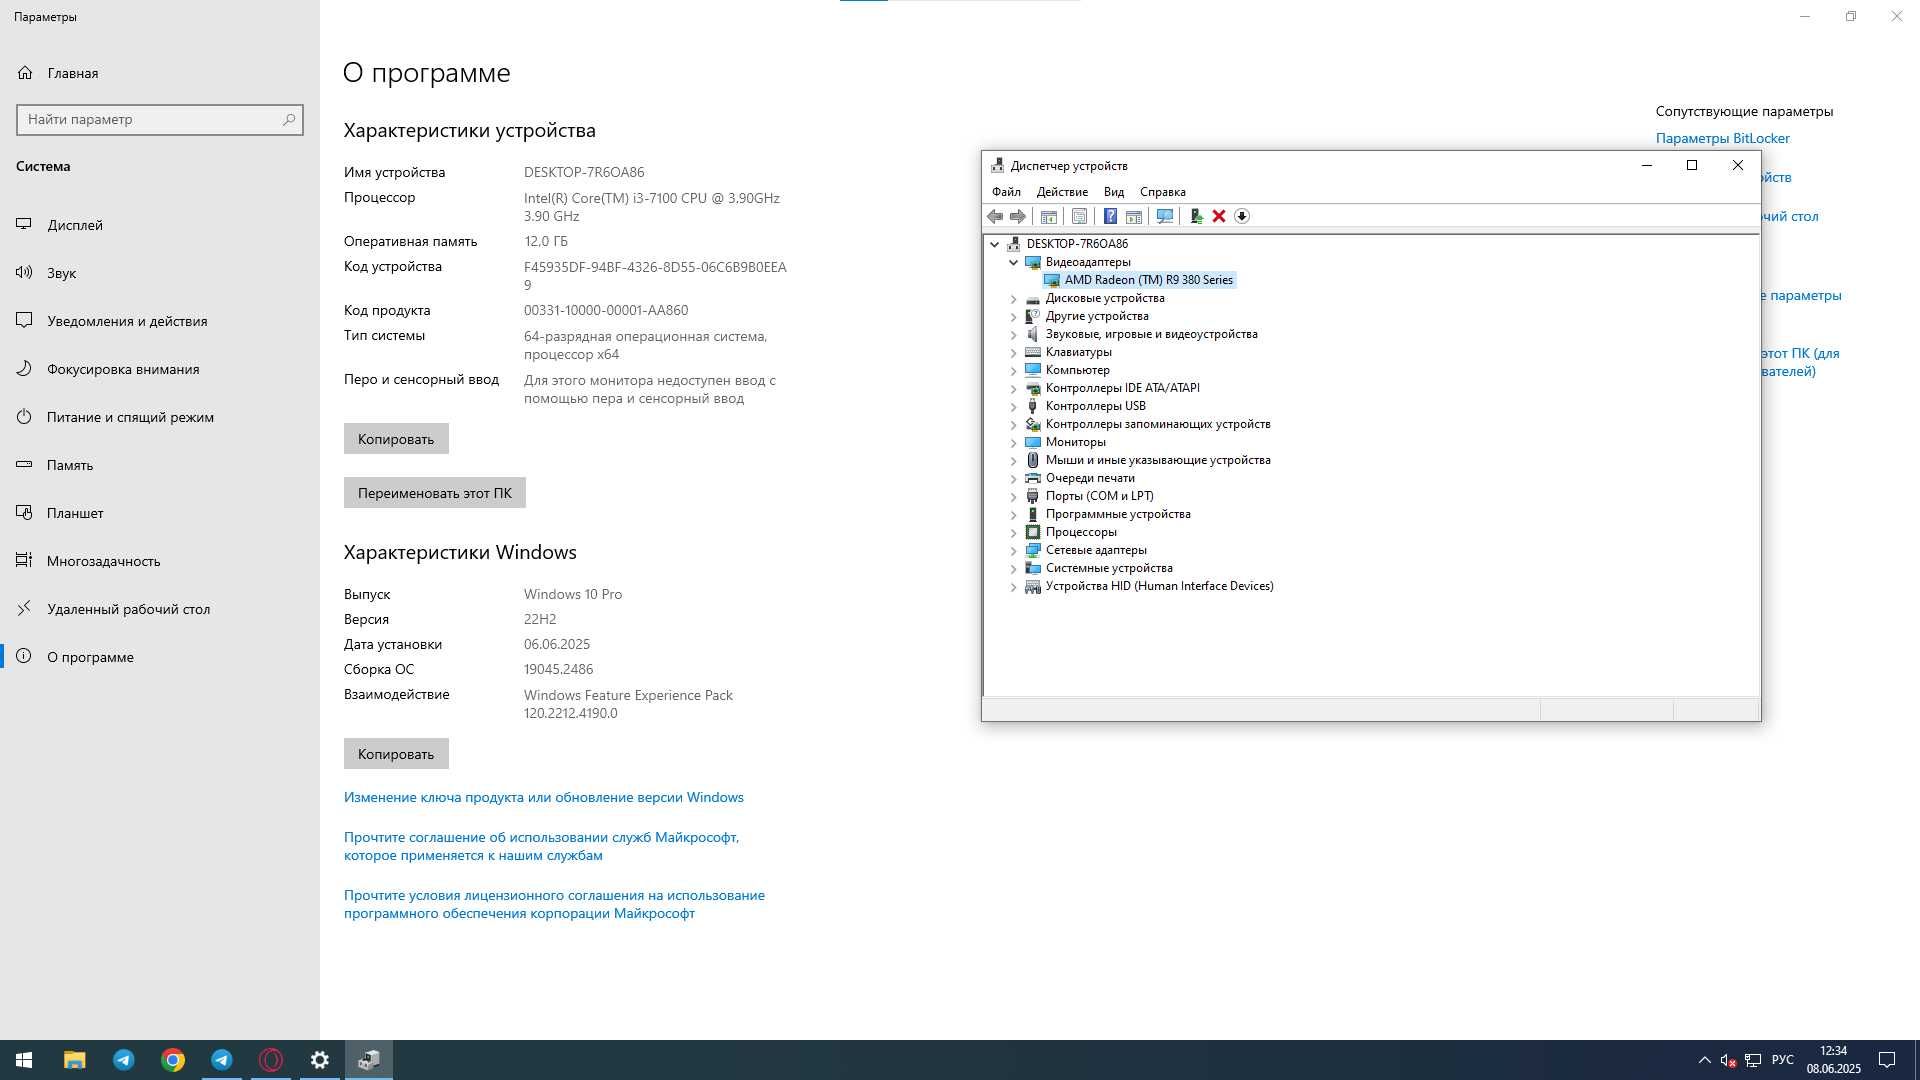
Task: Select Очереди печати item
Action: (1089, 478)
